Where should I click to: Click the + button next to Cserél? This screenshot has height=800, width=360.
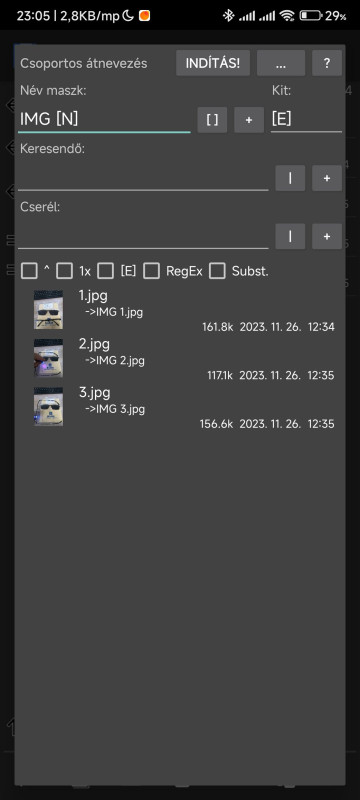coord(327,236)
